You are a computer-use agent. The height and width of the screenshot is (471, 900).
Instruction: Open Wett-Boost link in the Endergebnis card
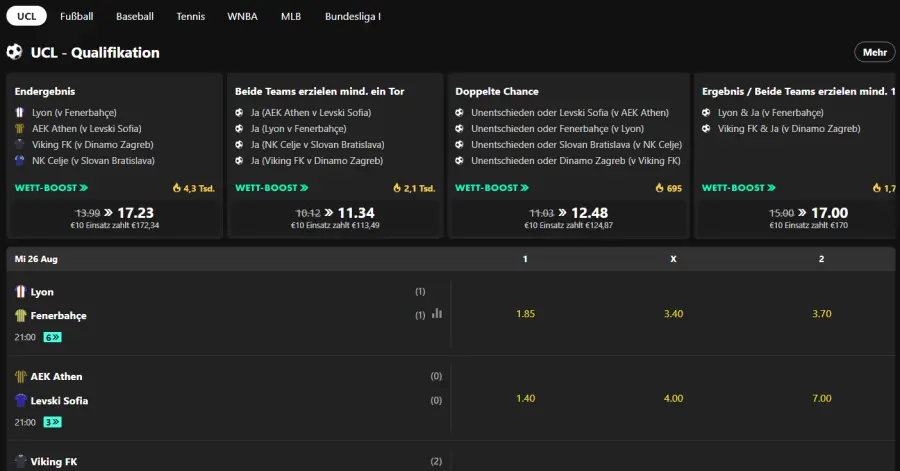tap(51, 188)
